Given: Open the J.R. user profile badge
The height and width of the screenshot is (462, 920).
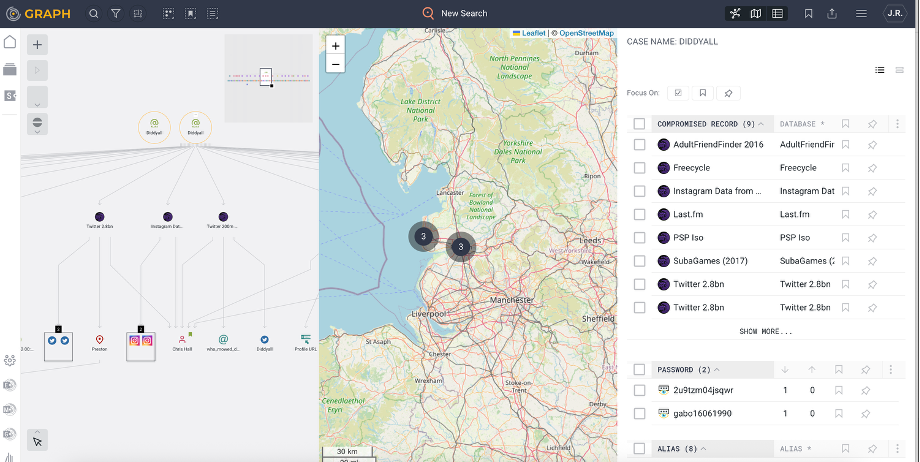Looking at the screenshot, I should 895,14.
